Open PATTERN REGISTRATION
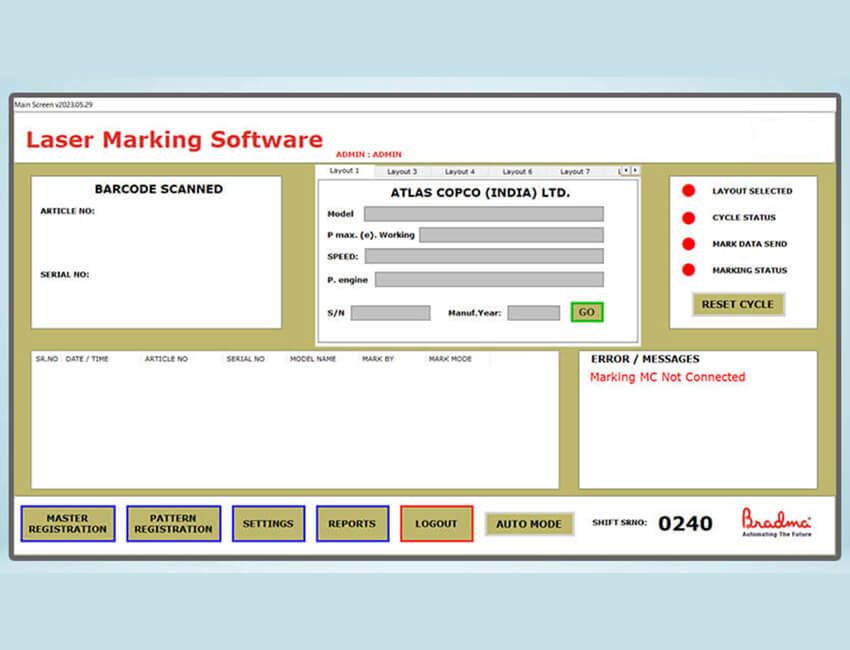Screen dimensions: 850x650 click(x=173, y=523)
